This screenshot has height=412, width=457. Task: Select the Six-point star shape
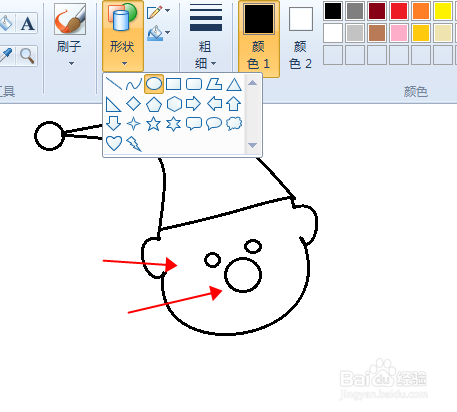point(174,124)
